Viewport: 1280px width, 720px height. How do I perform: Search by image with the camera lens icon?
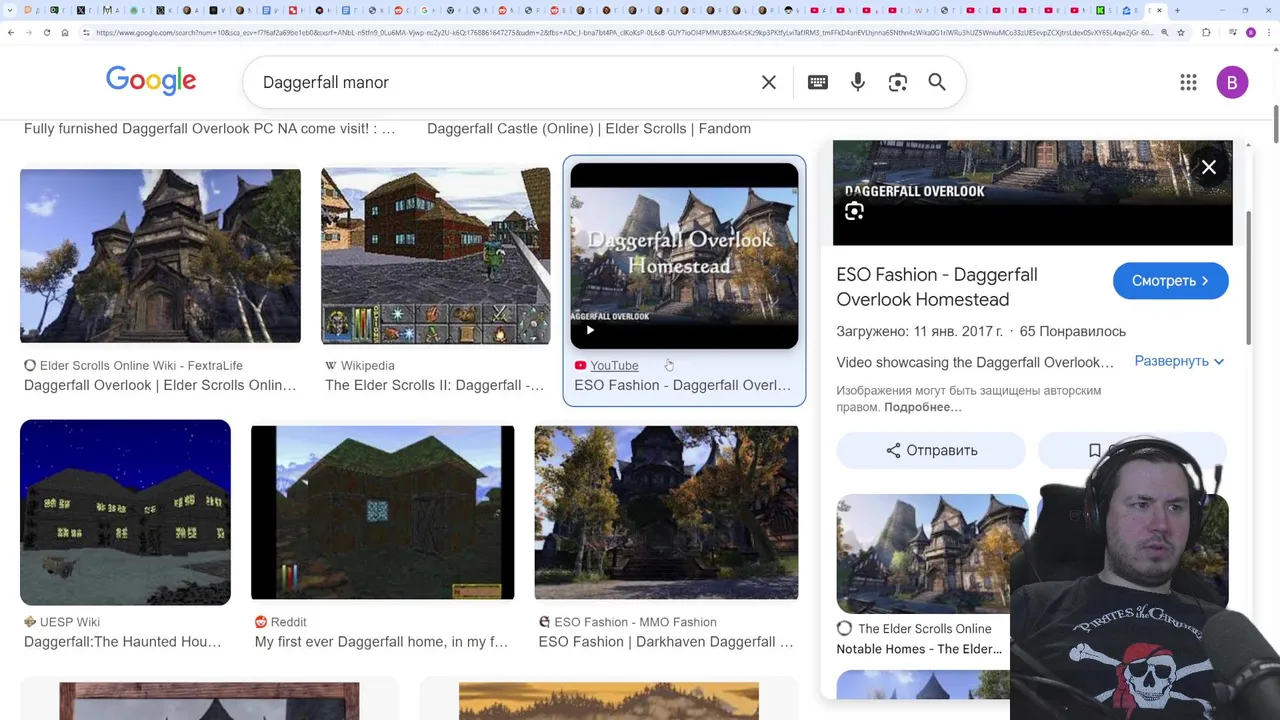click(898, 82)
